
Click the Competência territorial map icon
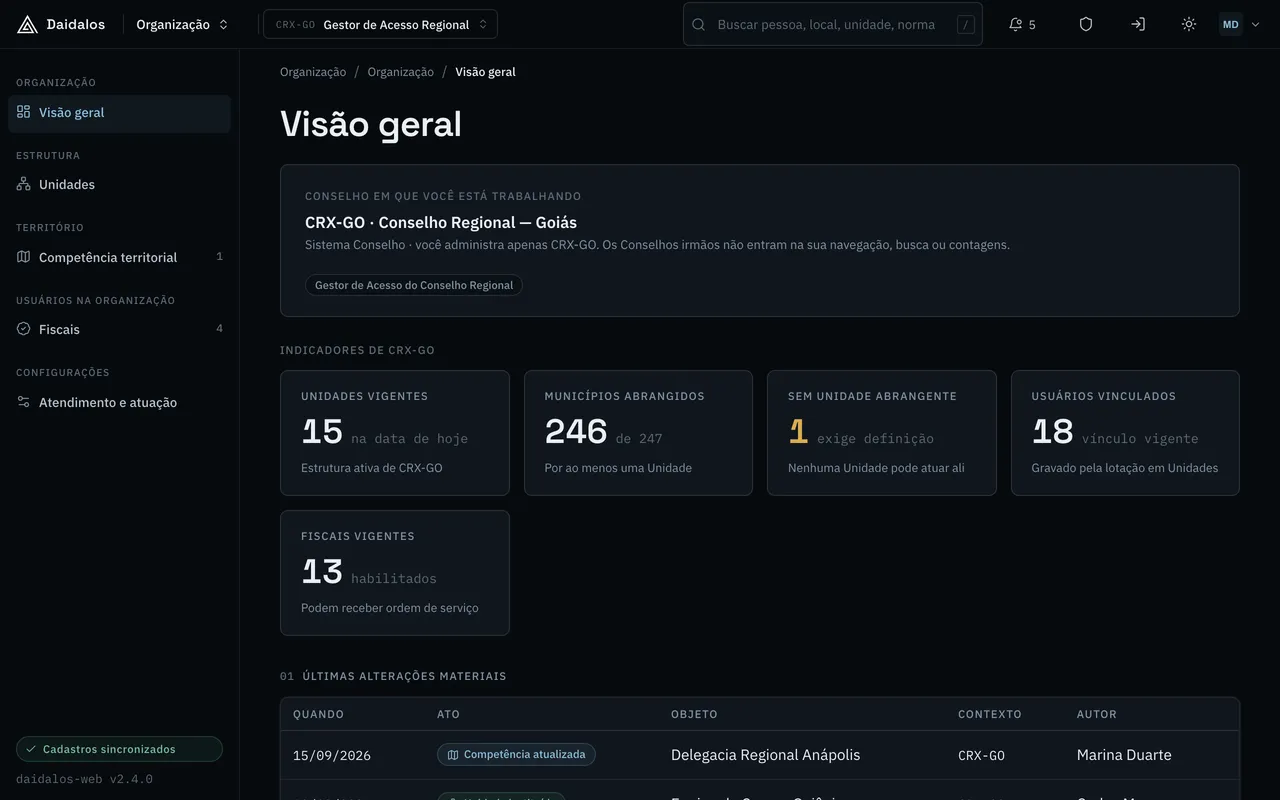pyautogui.click(x=23, y=257)
